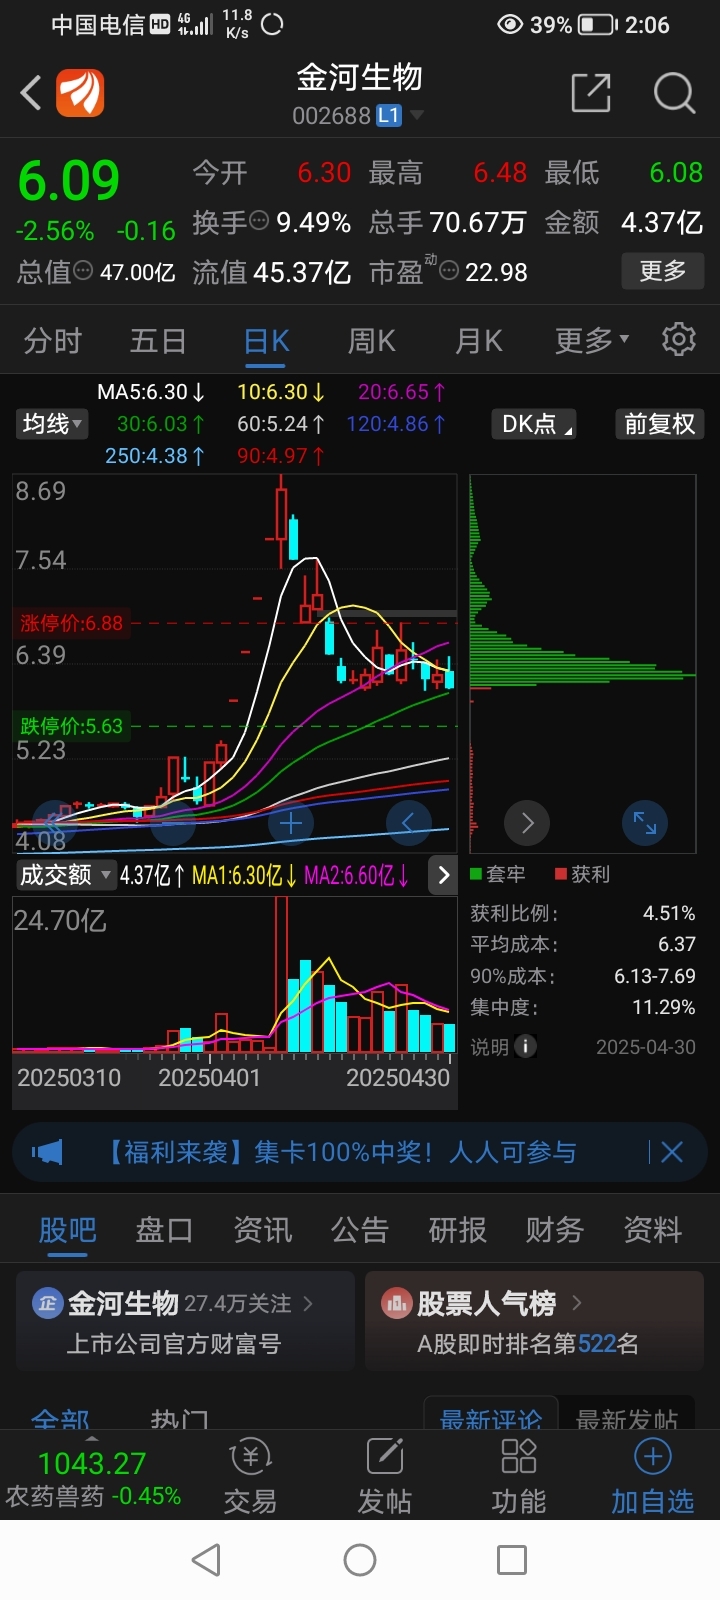The height and width of the screenshot is (1600, 720).
Task: Open search with the magnifier icon
Action: [674, 93]
